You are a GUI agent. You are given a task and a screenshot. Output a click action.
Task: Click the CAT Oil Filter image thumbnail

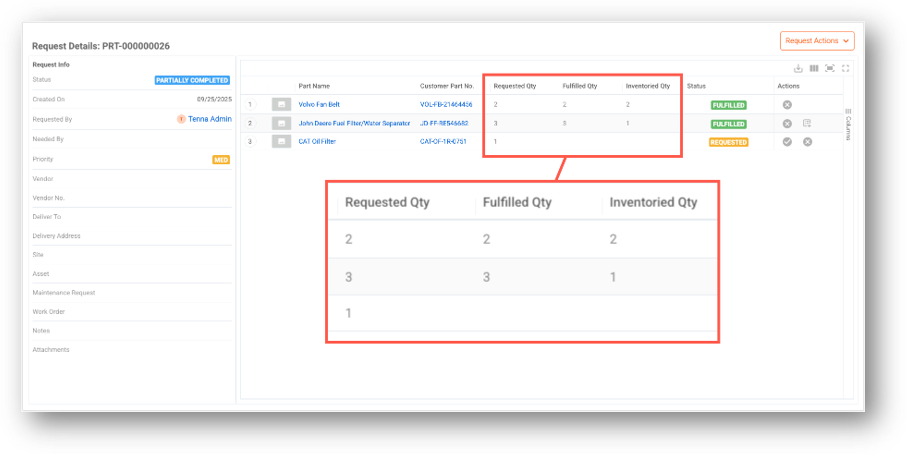pyautogui.click(x=281, y=141)
